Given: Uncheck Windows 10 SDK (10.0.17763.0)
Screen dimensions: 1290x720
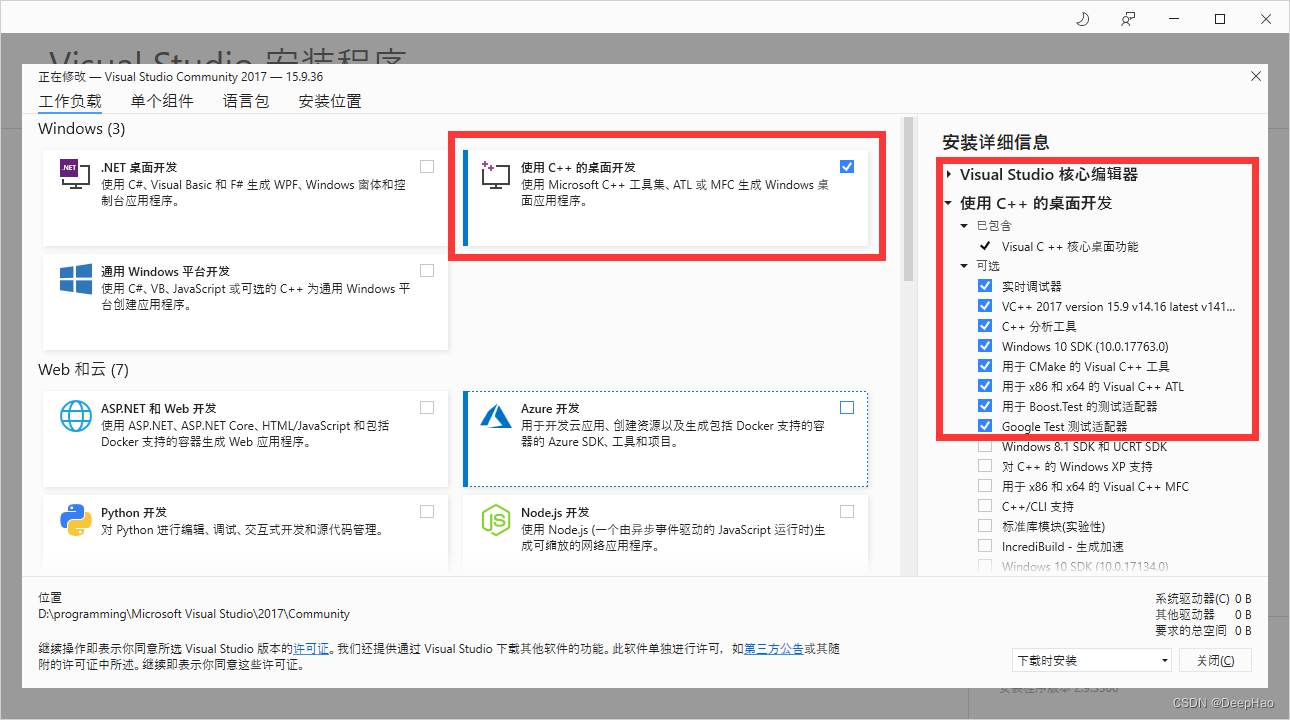Looking at the screenshot, I should point(985,346).
